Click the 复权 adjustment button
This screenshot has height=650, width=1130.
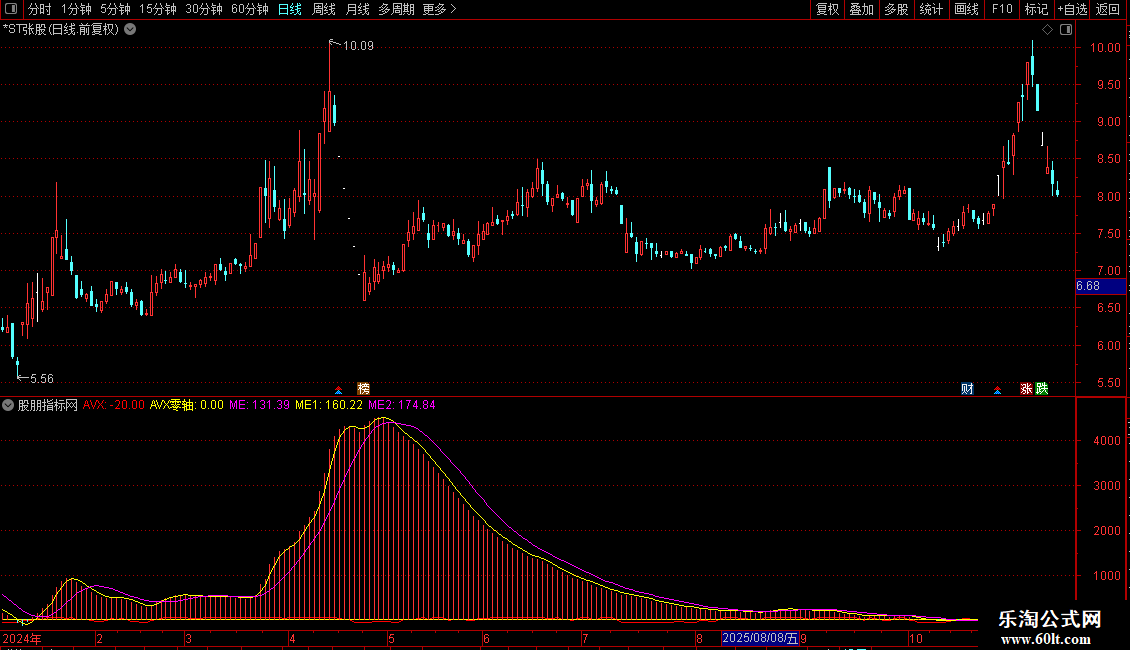pos(827,9)
